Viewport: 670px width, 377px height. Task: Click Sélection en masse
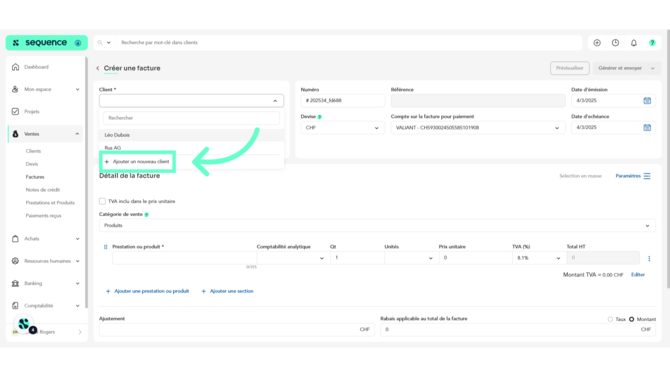[x=580, y=176]
